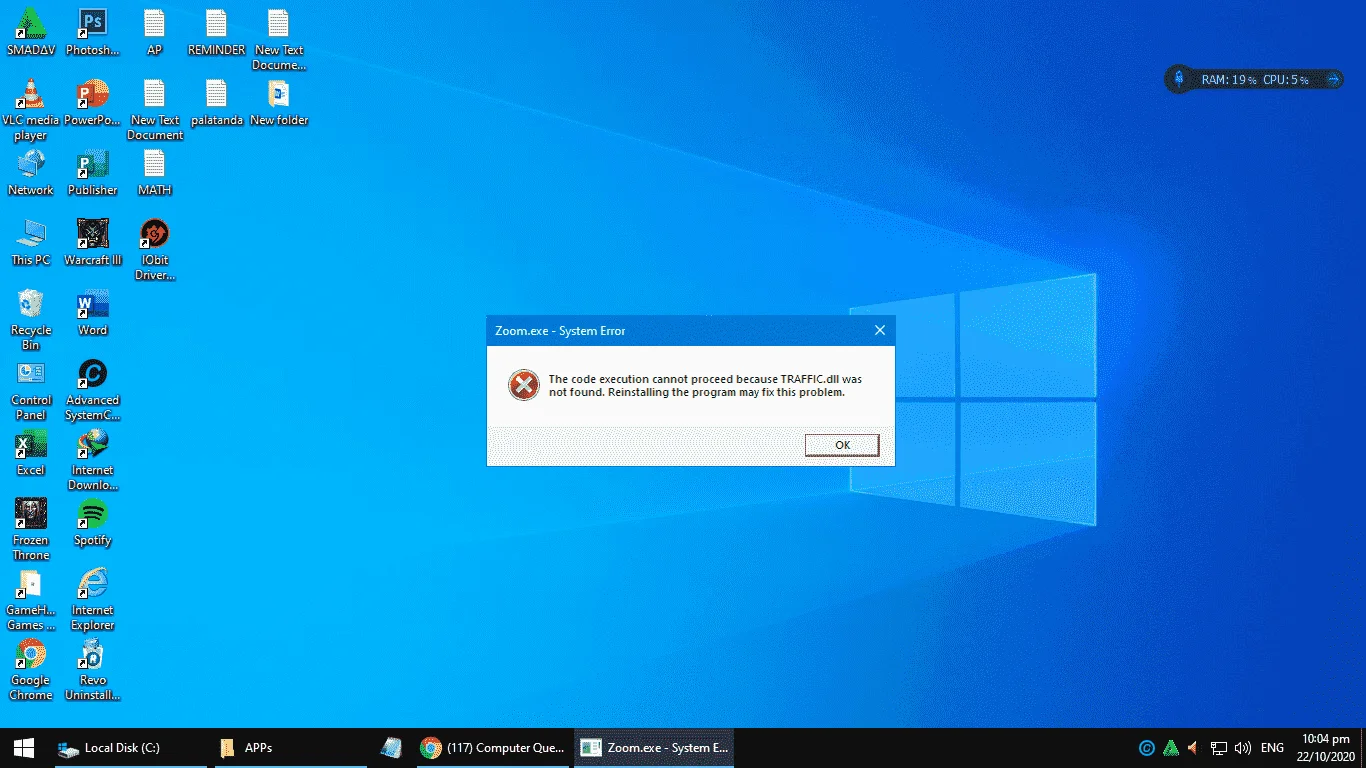Select the Network desktop icon
This screenshot has height=768, width=1366.
coord(31,171)
